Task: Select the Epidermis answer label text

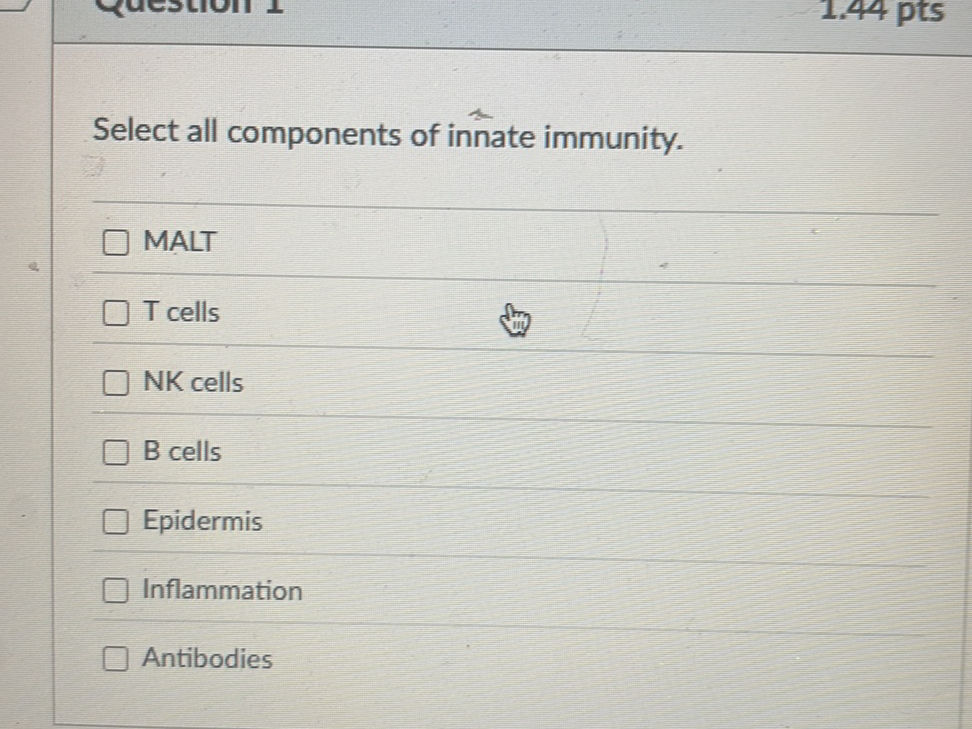Action: click(203, 520)
